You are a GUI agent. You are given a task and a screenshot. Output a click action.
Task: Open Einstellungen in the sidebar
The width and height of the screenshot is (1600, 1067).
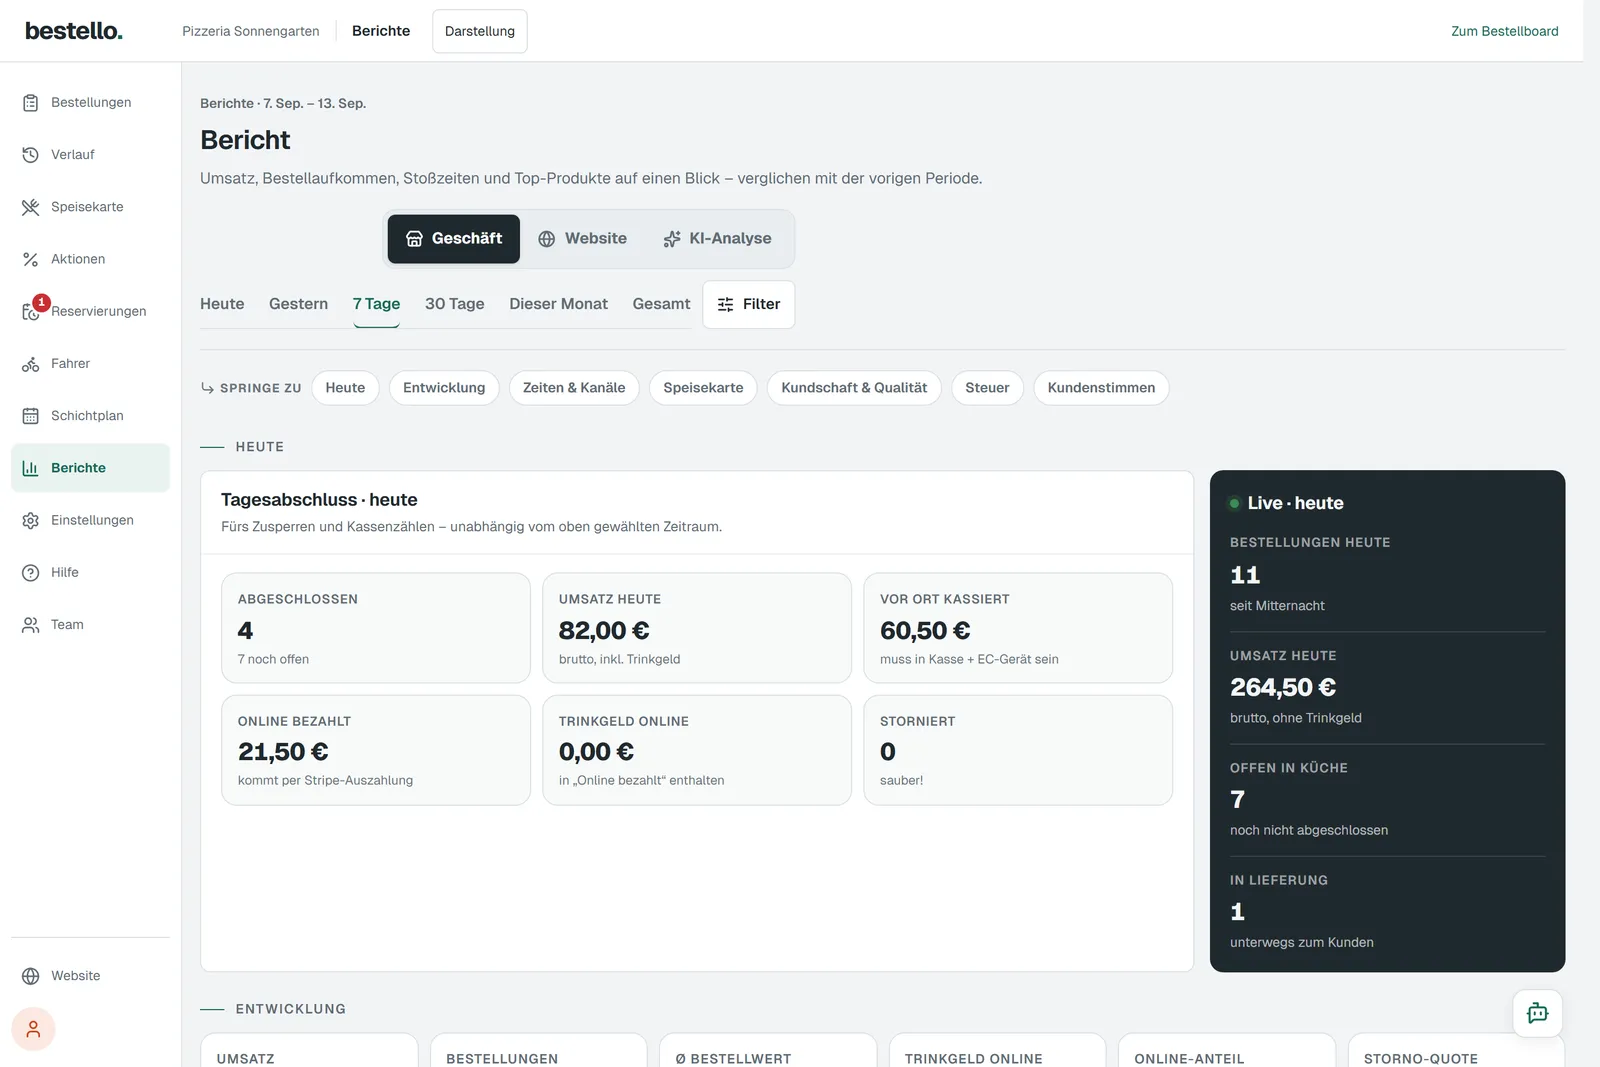90,520
